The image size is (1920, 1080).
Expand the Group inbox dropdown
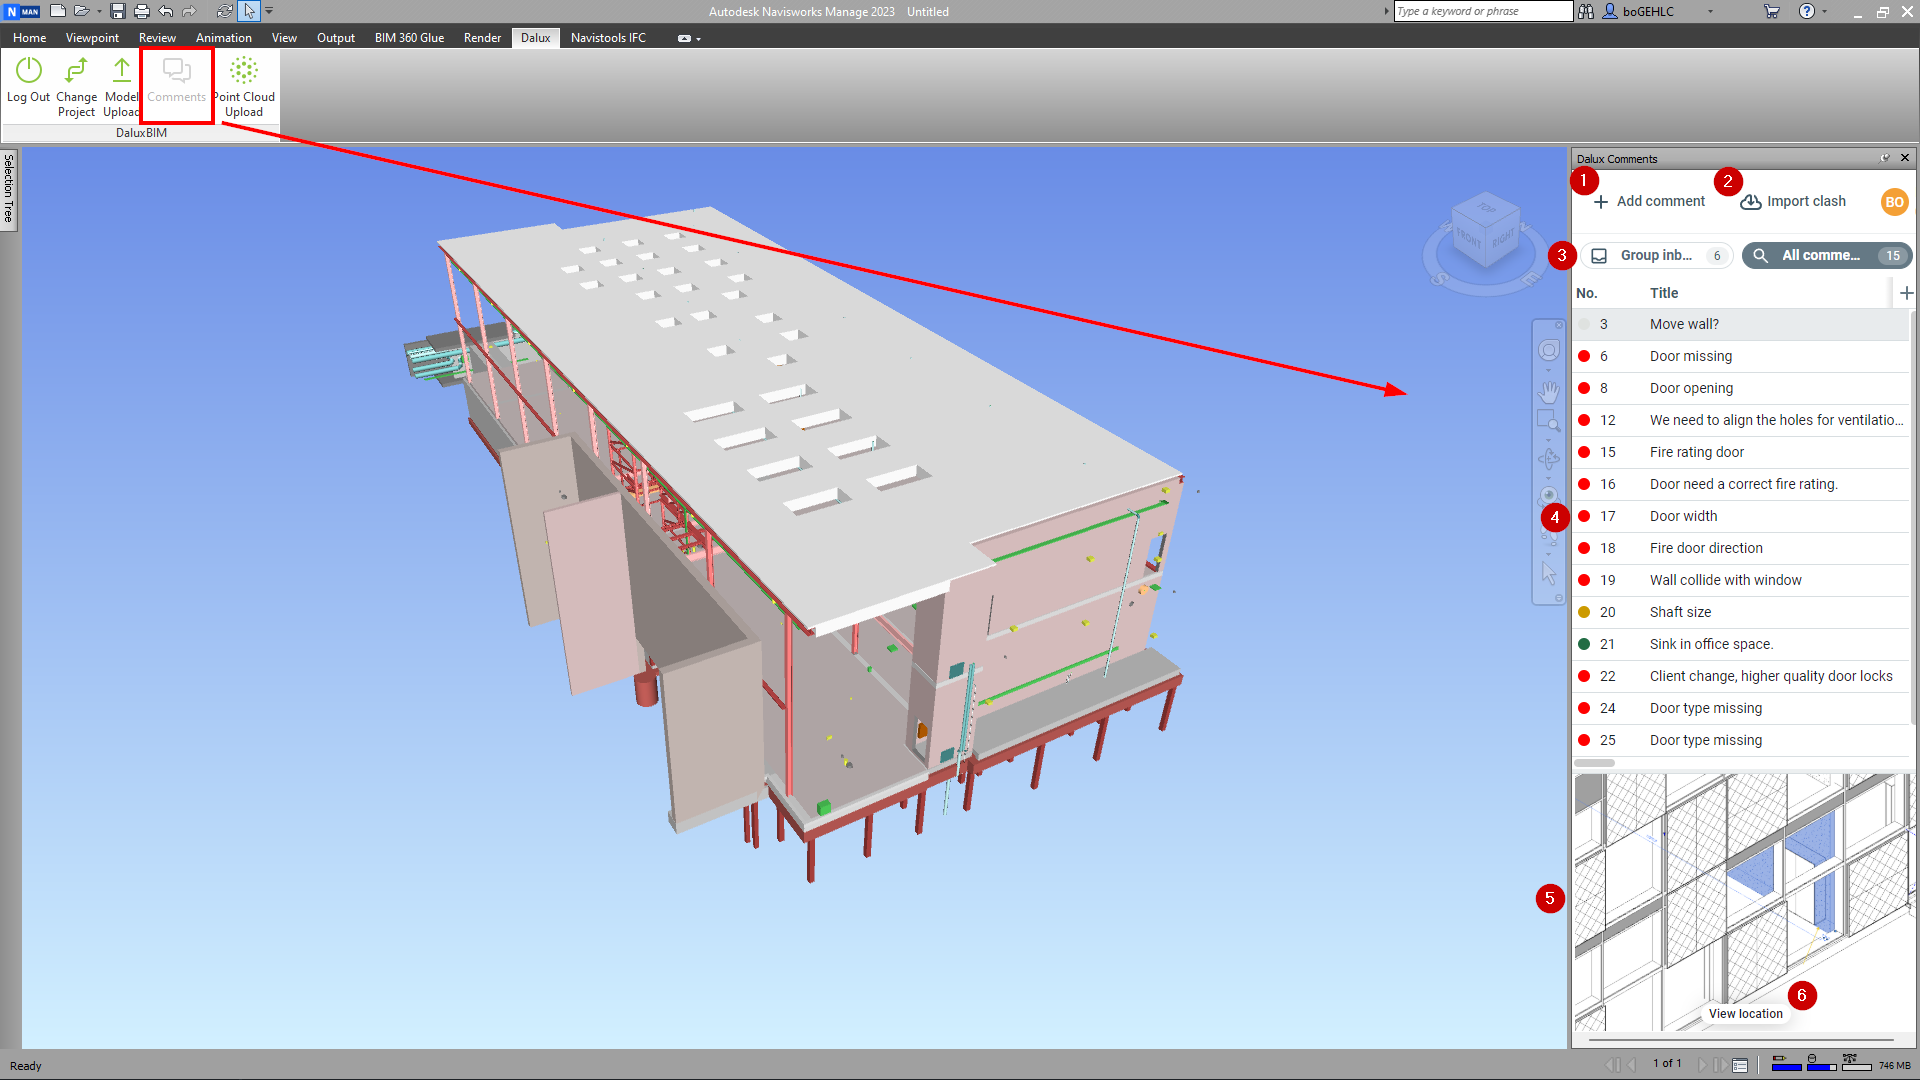point(1656,255)
